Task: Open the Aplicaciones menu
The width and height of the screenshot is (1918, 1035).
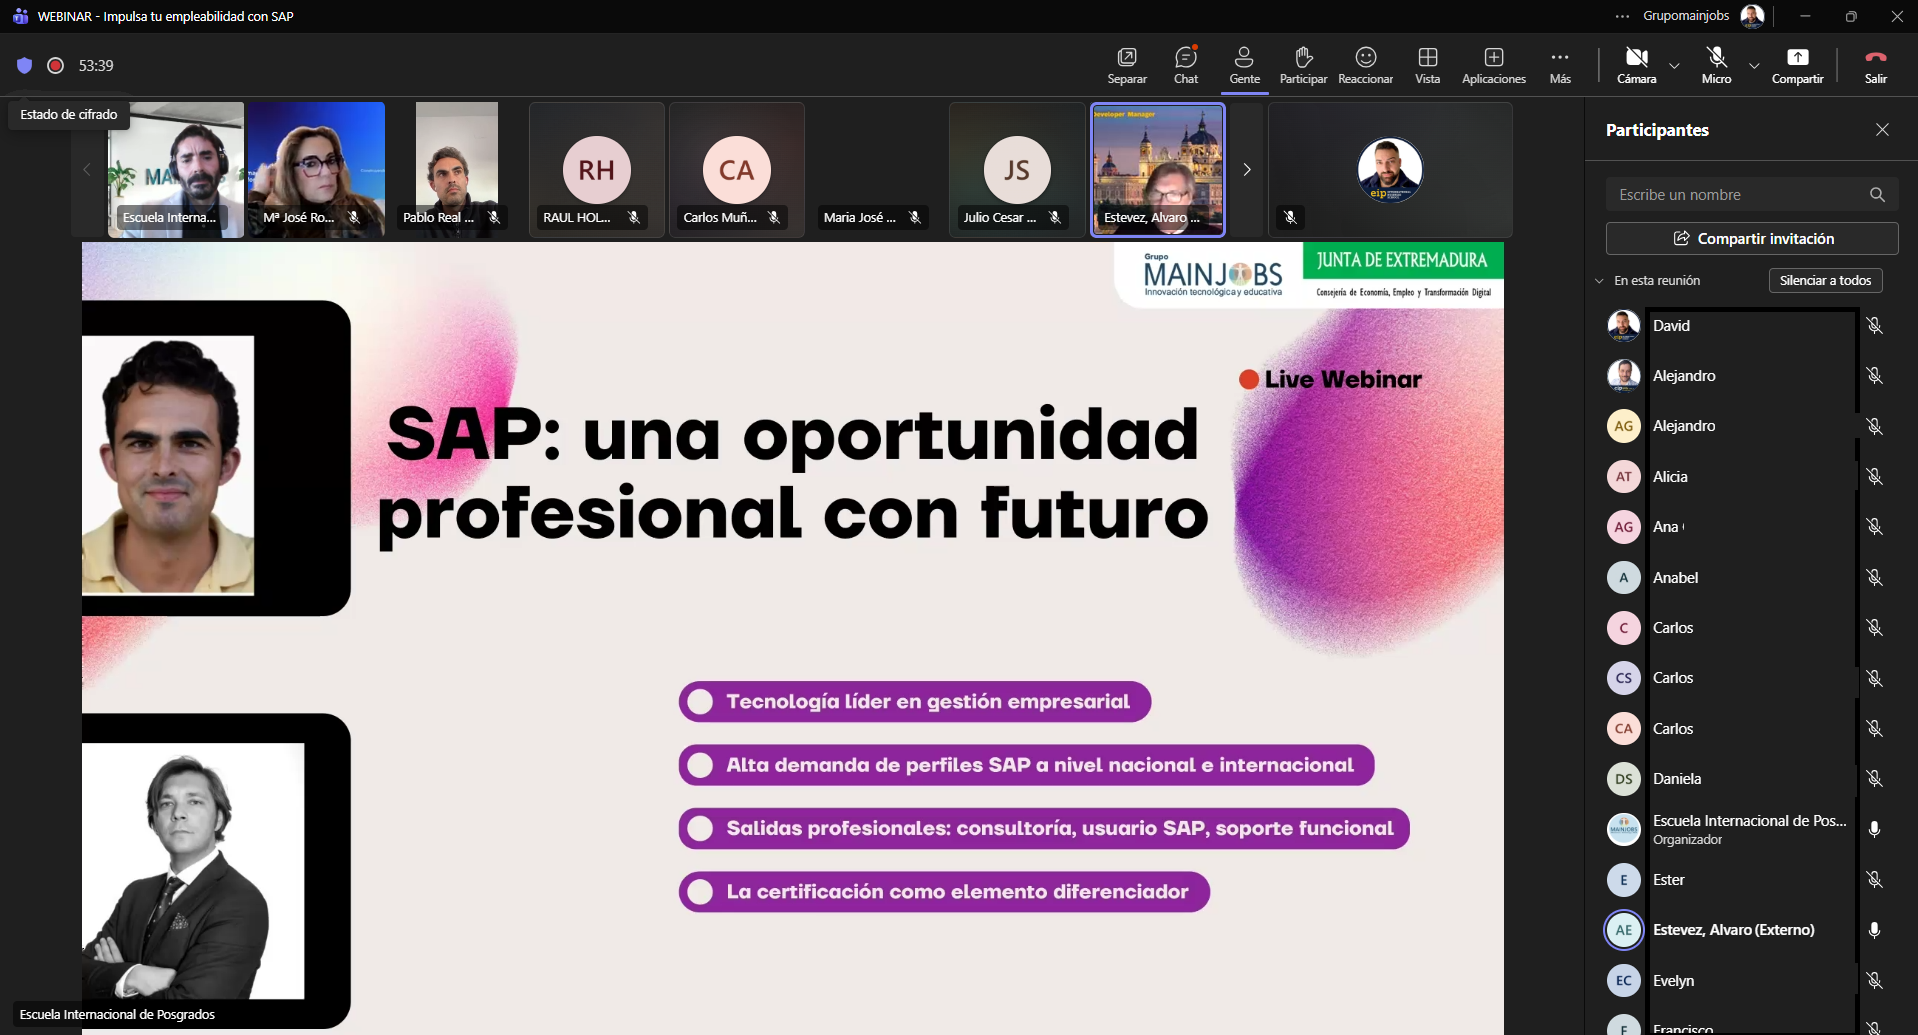Action: pyautogui.click(x=1493, y=65)
